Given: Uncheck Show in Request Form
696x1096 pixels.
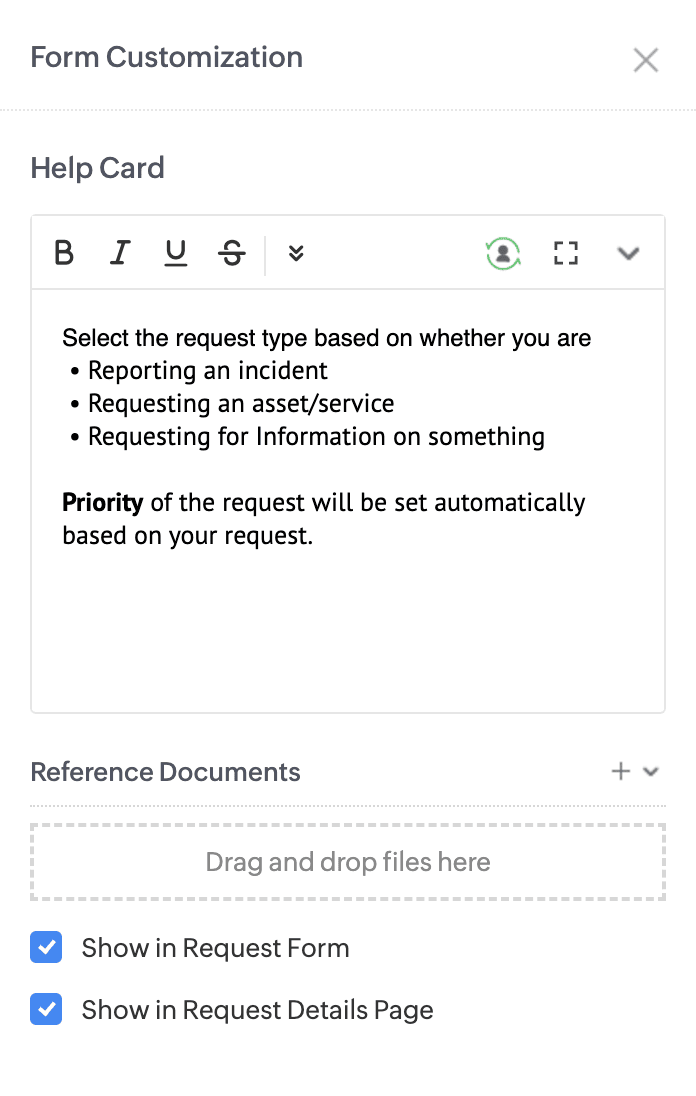Looking at the screenshot, I should click(x=46, y=947).
